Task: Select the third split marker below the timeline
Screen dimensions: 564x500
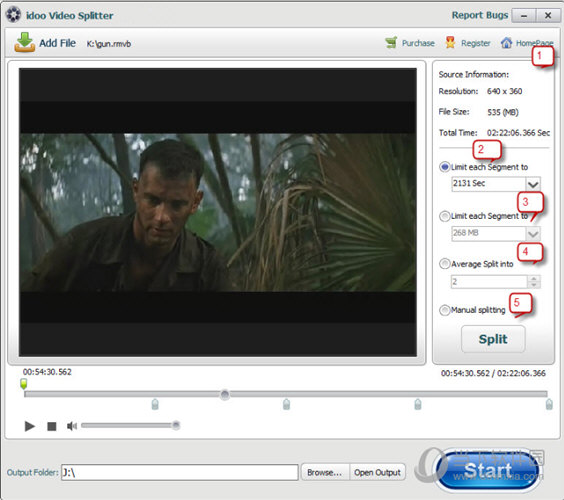Action: click(x=418, y=404)
